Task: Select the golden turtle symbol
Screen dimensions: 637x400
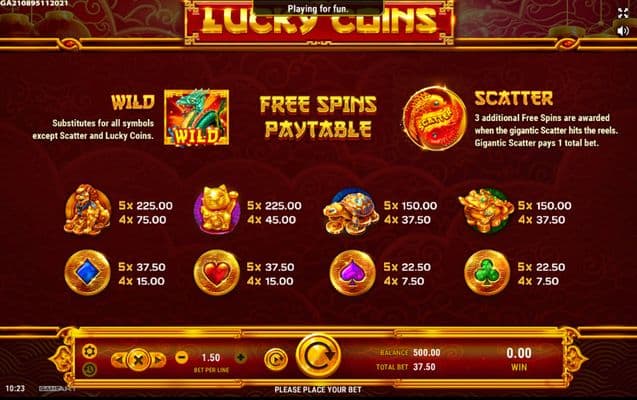Action: (x=351, y=211)
